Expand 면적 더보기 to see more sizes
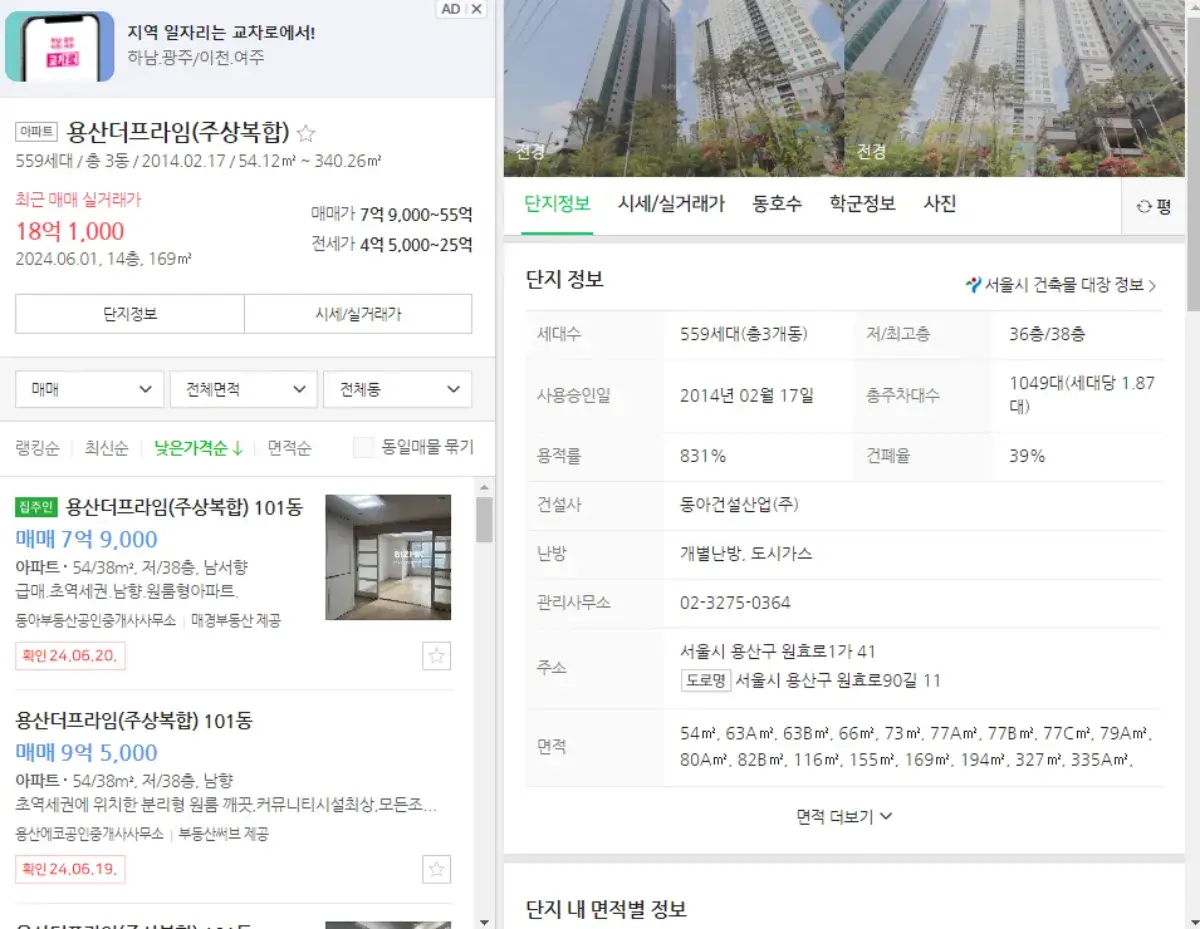1200x929 pixels. click(x=843, y=816)
